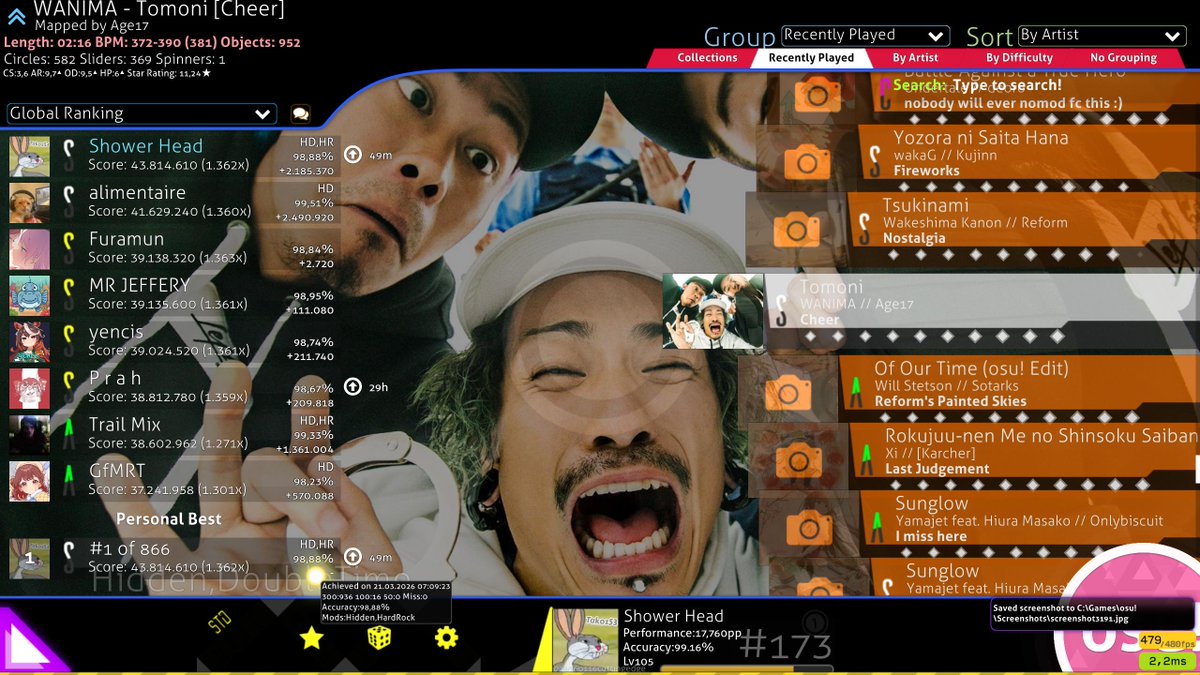Click camera placeholder on Yozora ni Saita Hana
Screen dimensions: 1200x675
click(807, 161)
